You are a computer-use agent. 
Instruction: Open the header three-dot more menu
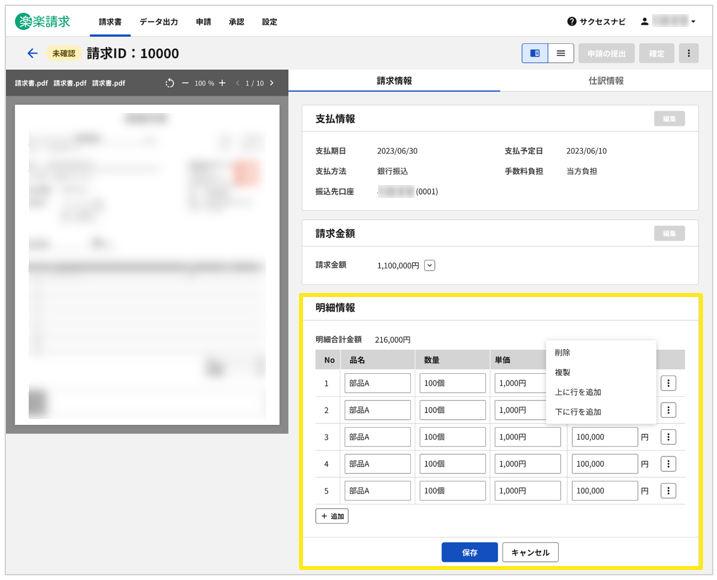point(688,53)
